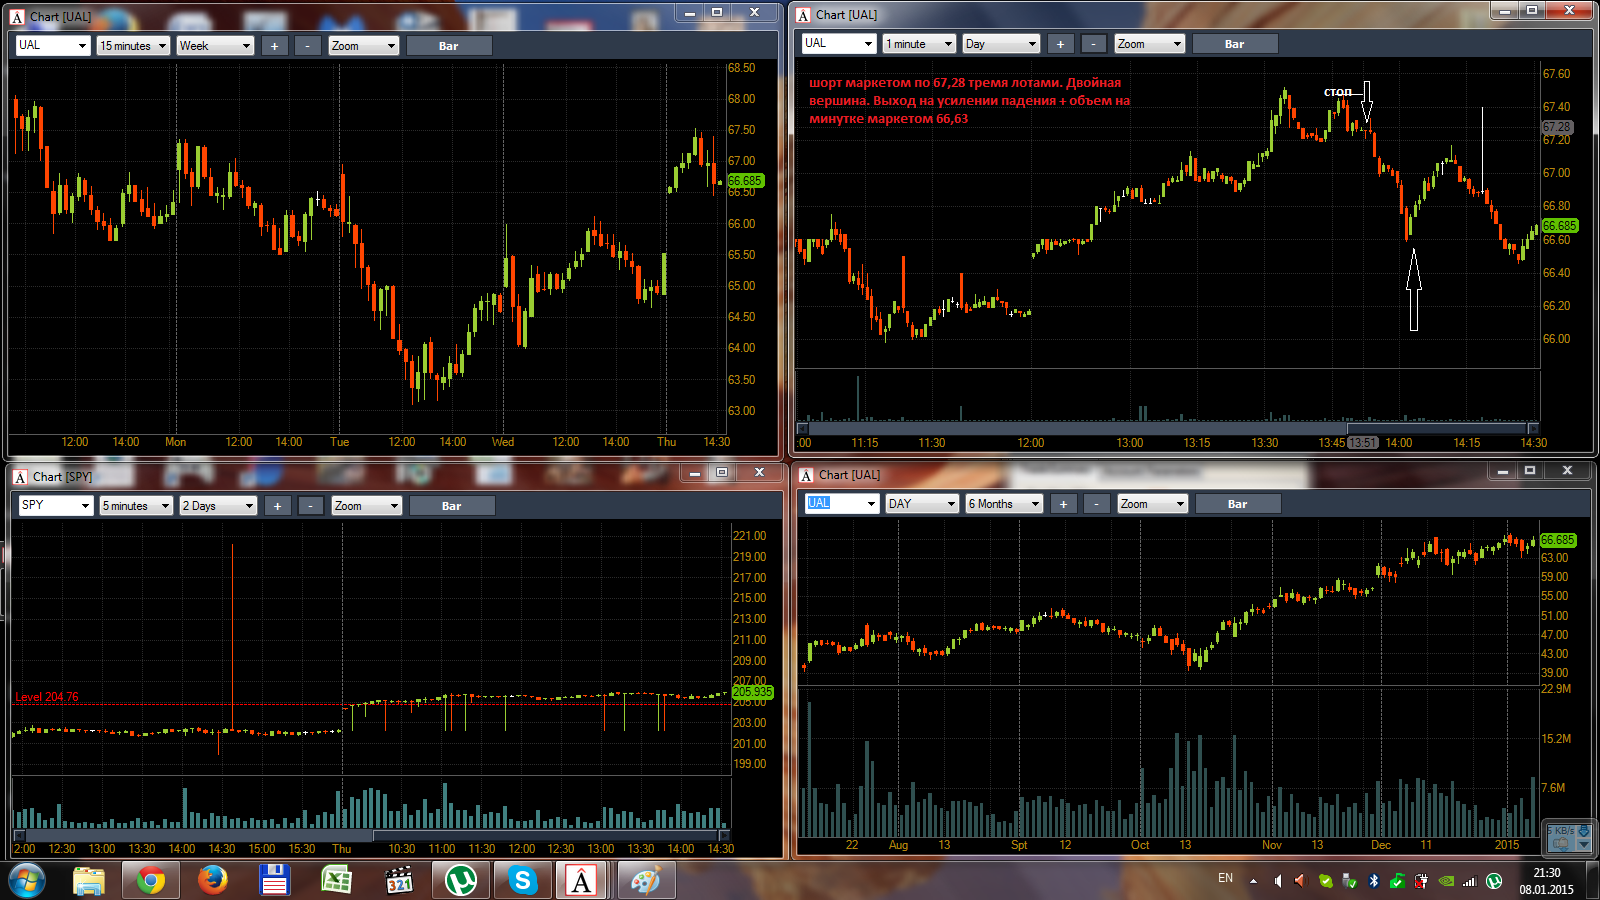Open the white speaker volume tray icon
This screenshot has height=900, width=1600.
tap(1277, 881)
